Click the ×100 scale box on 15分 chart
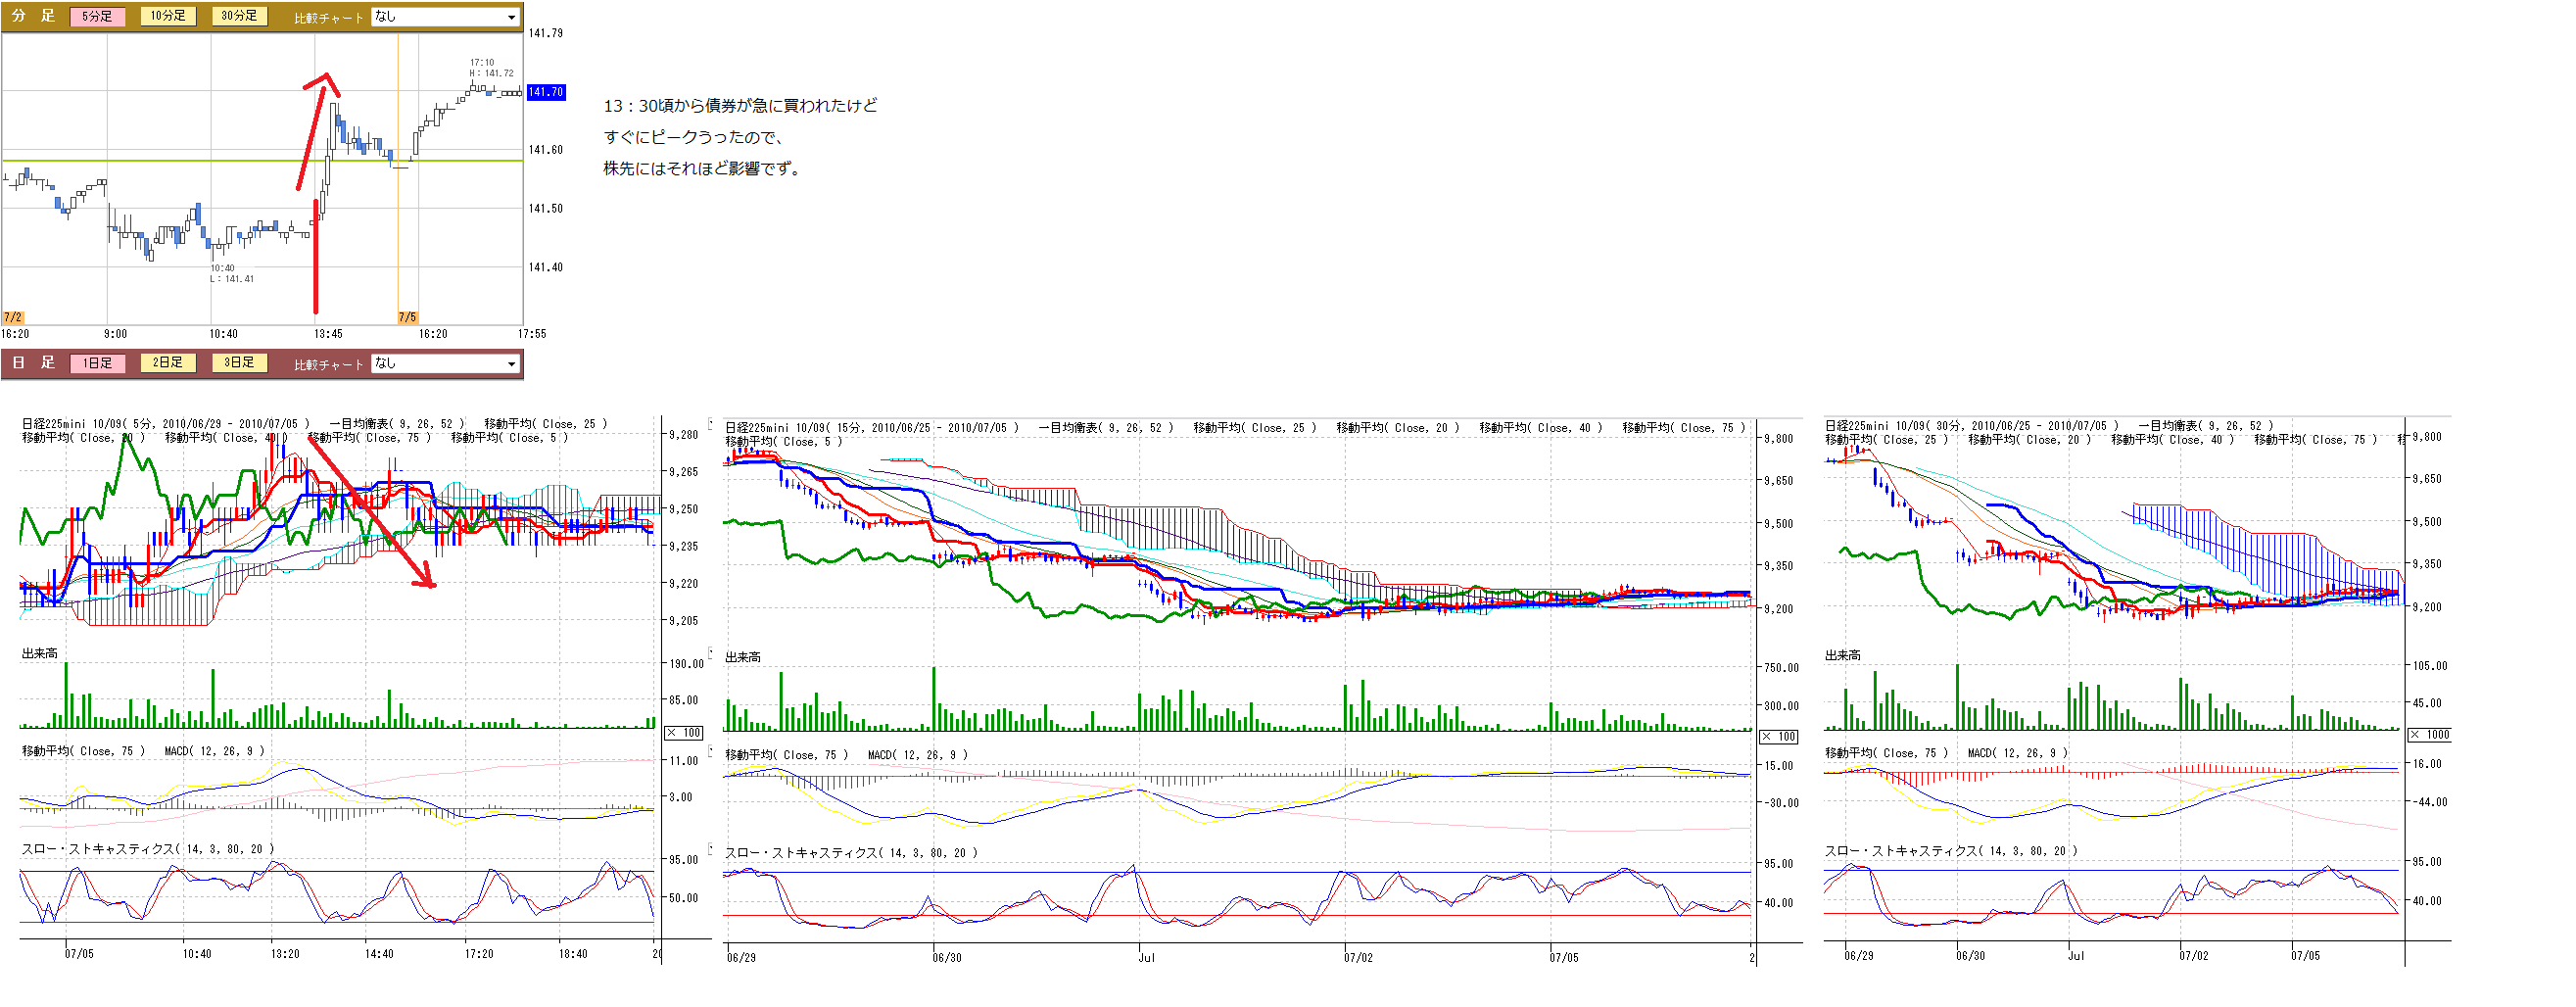 1778,737
